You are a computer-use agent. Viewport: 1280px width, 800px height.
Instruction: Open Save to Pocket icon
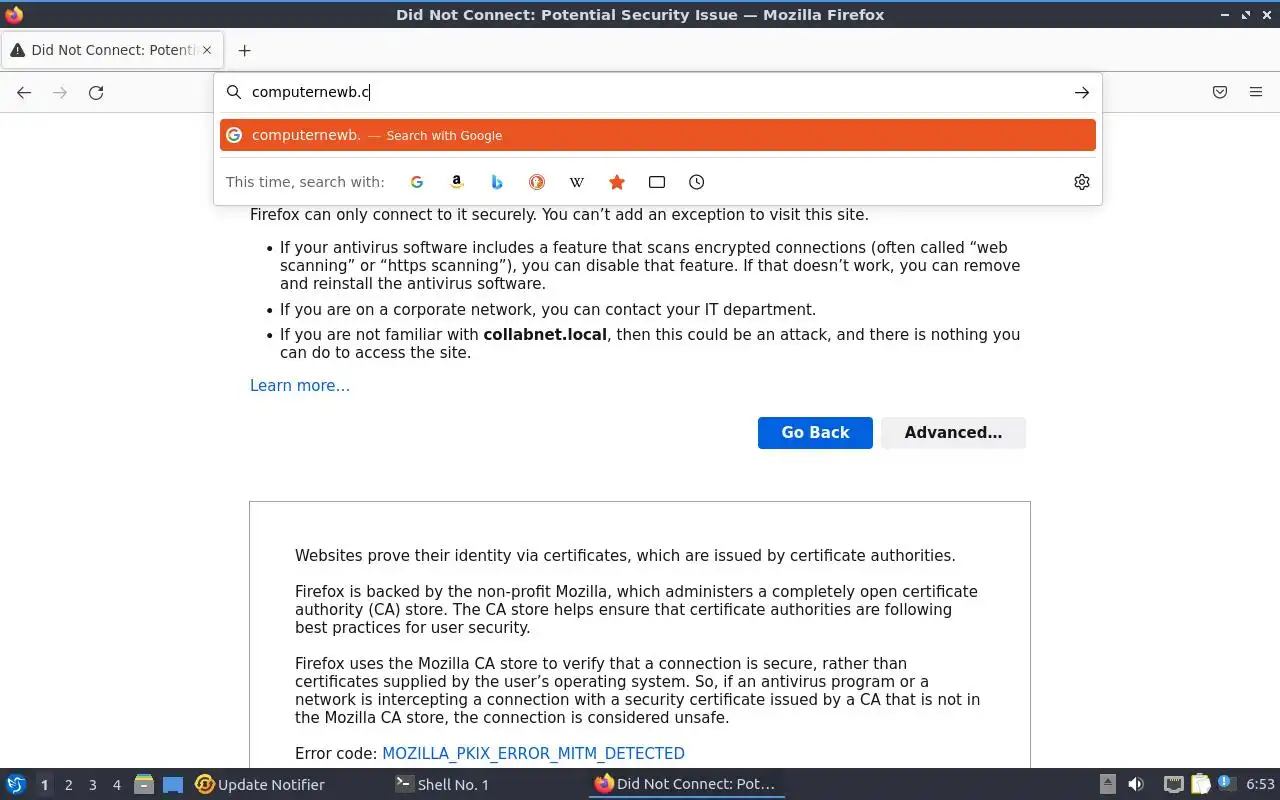point(1220,92)
